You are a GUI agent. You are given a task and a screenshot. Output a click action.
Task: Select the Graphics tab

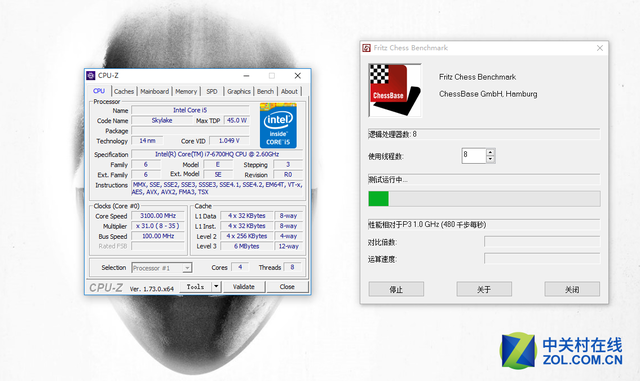pos(239,91)
